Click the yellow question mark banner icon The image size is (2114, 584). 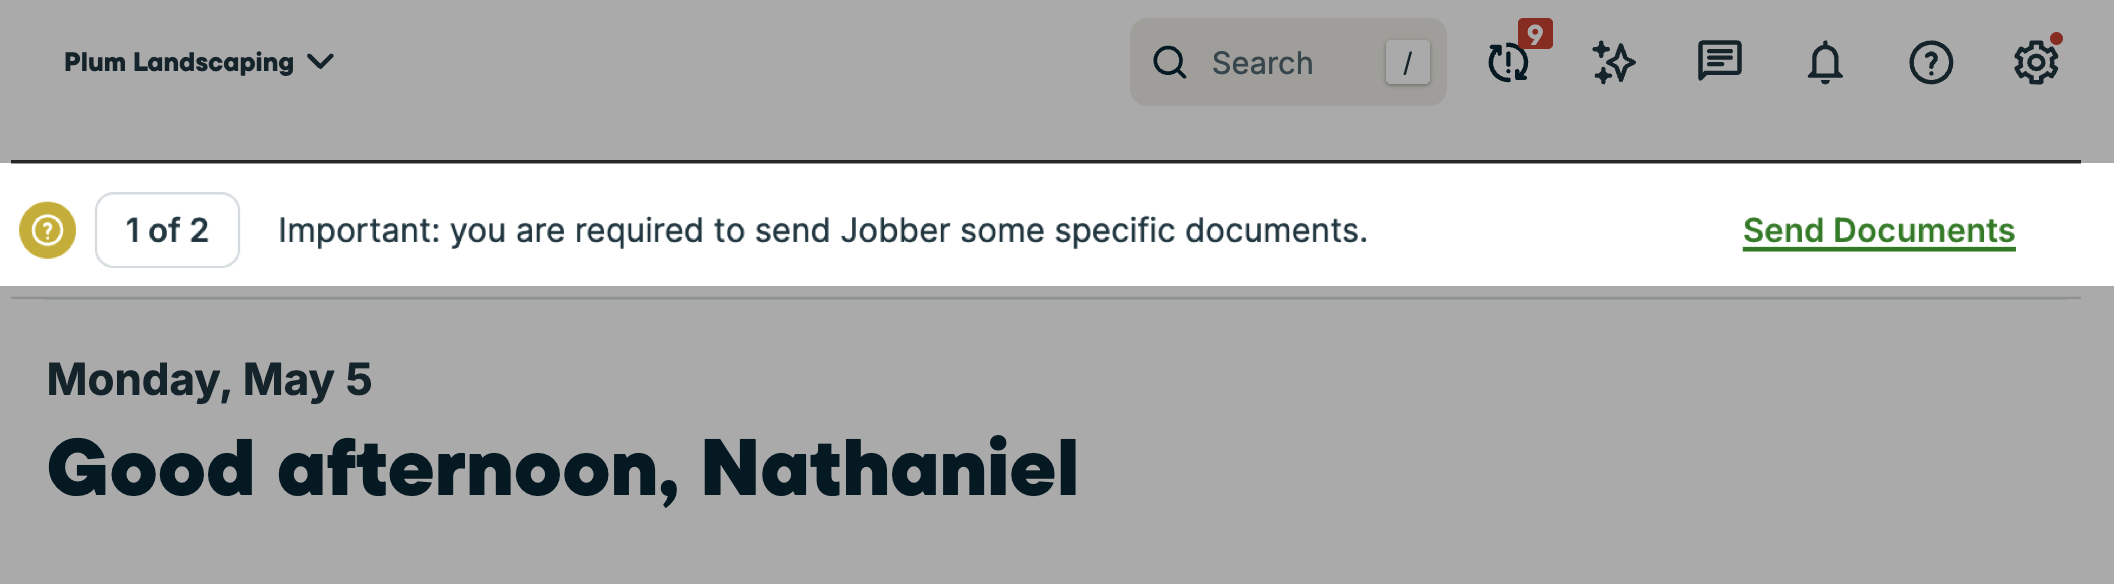click(x=48, y=230)
